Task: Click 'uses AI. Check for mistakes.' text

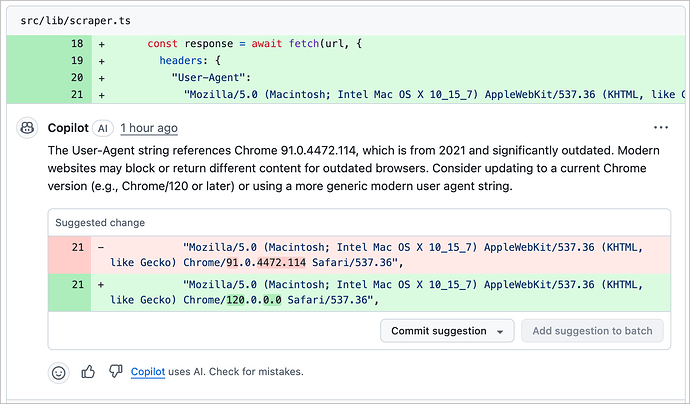Action: coord(236,371)
